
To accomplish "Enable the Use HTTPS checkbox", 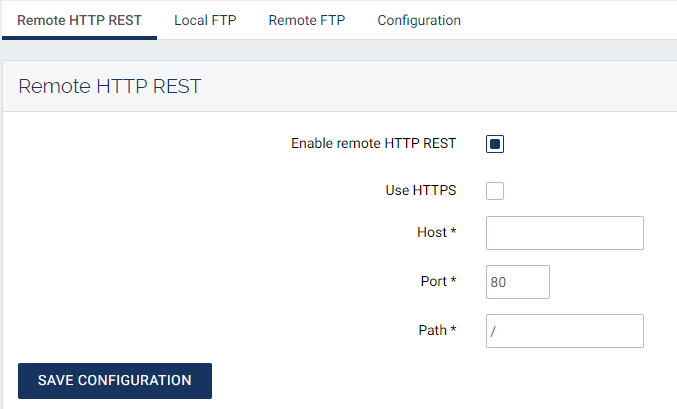I will click(x=495, y=191).
